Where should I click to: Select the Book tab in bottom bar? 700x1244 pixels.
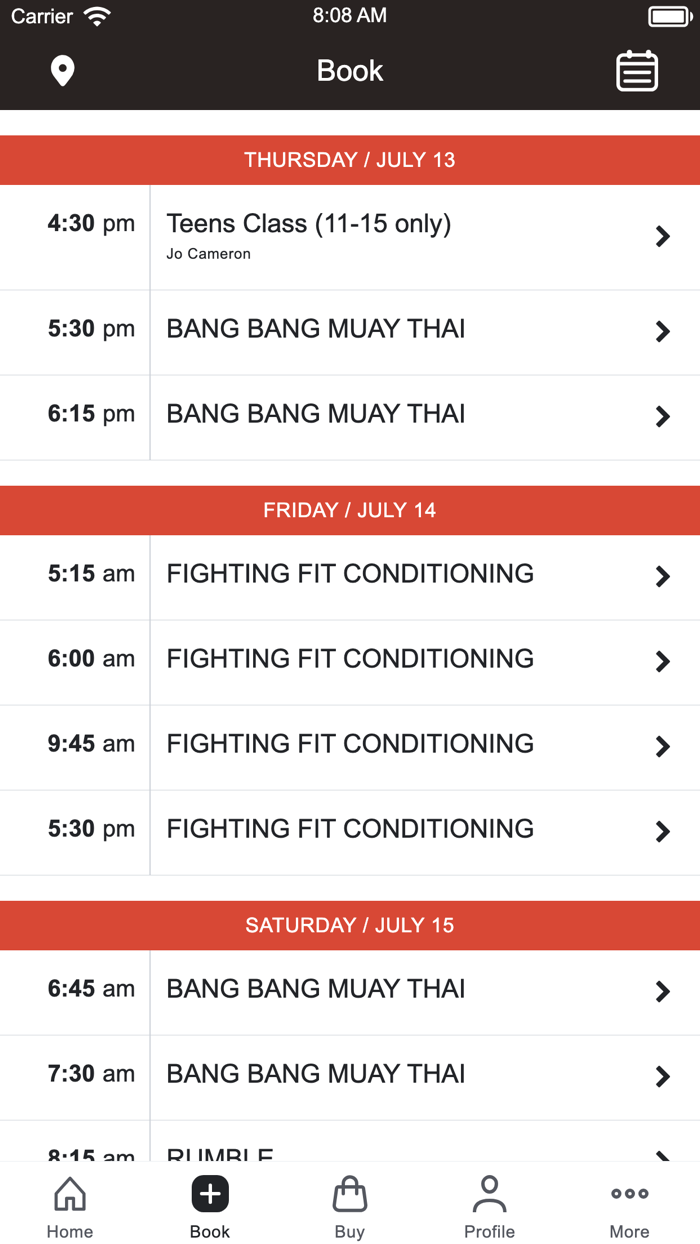pos(209,1205)
